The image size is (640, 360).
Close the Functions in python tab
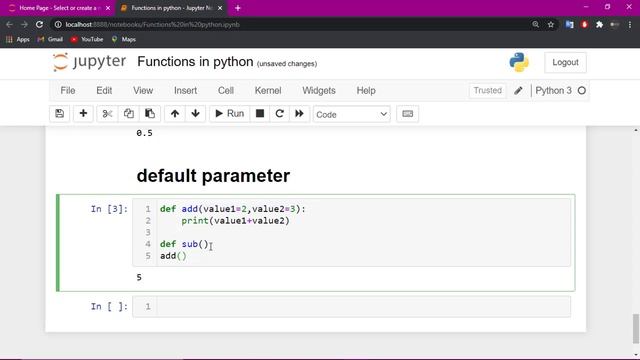pyautogui.click(x=220, y=8)
